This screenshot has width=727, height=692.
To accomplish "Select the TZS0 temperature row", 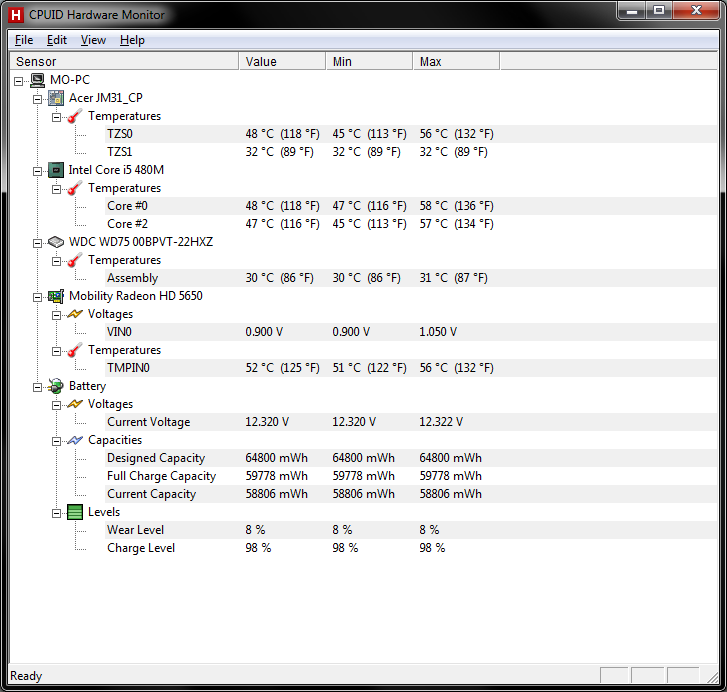I will (411, 134).
